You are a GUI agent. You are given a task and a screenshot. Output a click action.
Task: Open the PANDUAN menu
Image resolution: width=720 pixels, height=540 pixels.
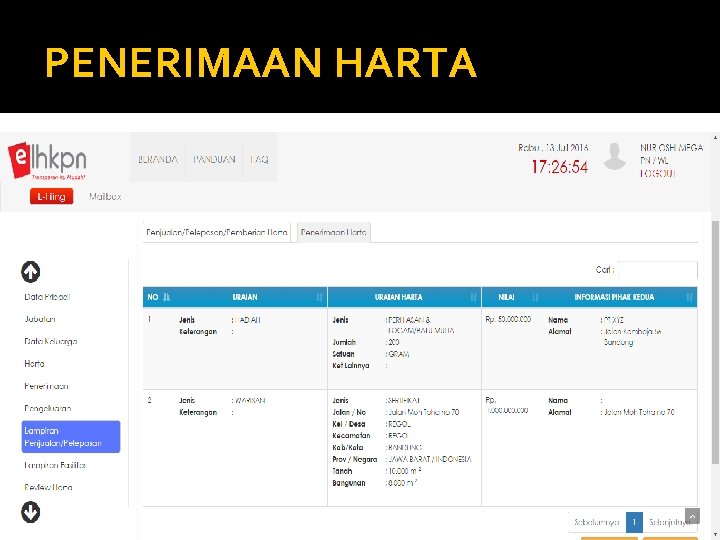(x=214, y=159)
